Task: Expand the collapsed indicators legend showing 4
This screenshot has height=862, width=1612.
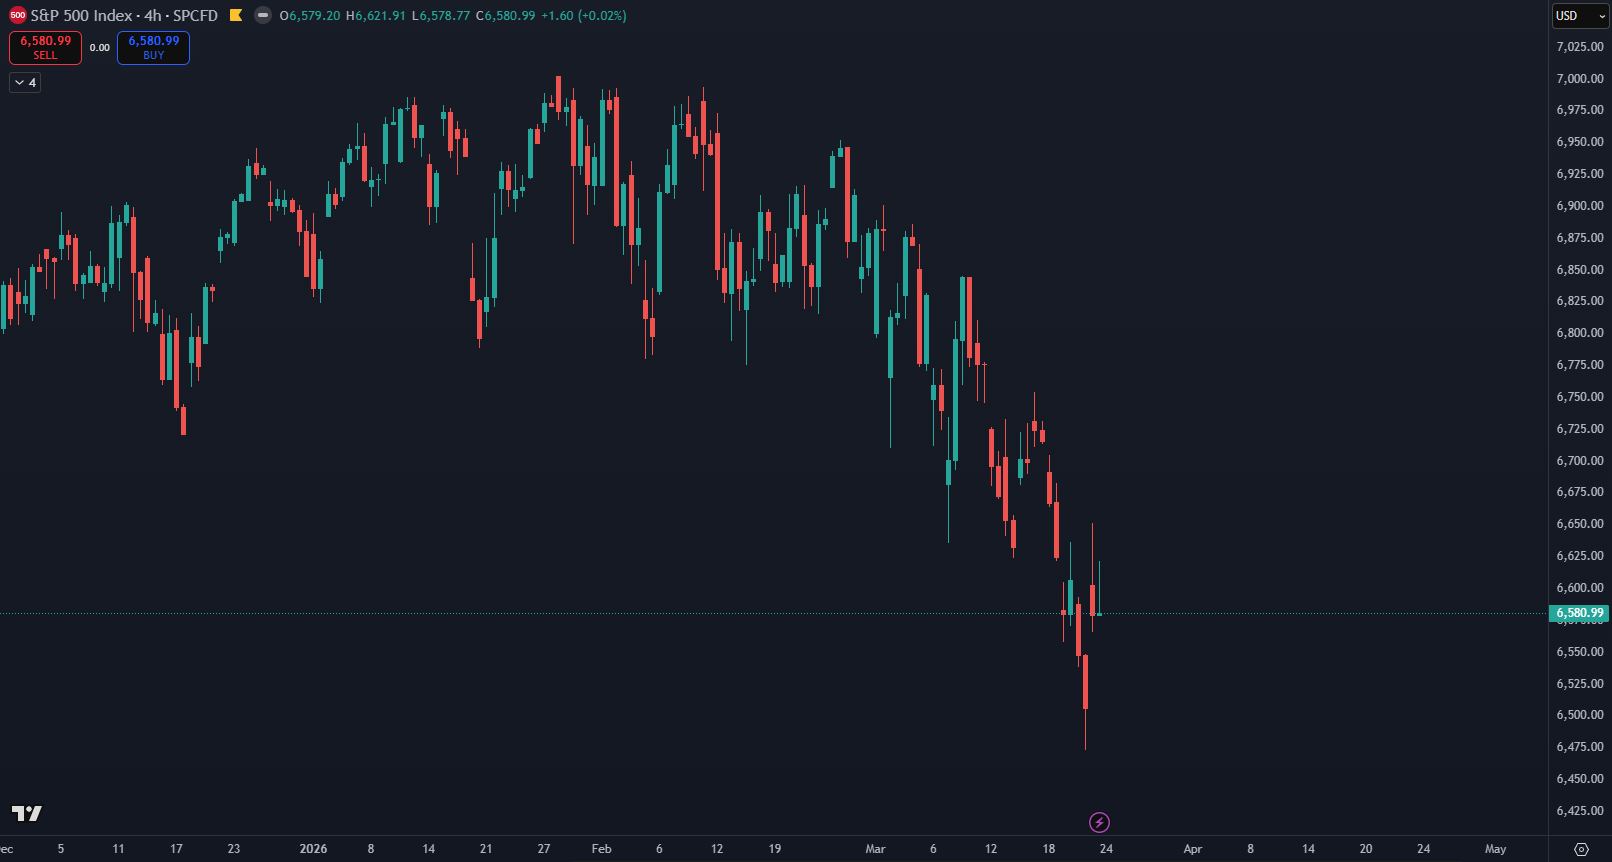Action: pos(25,83)
